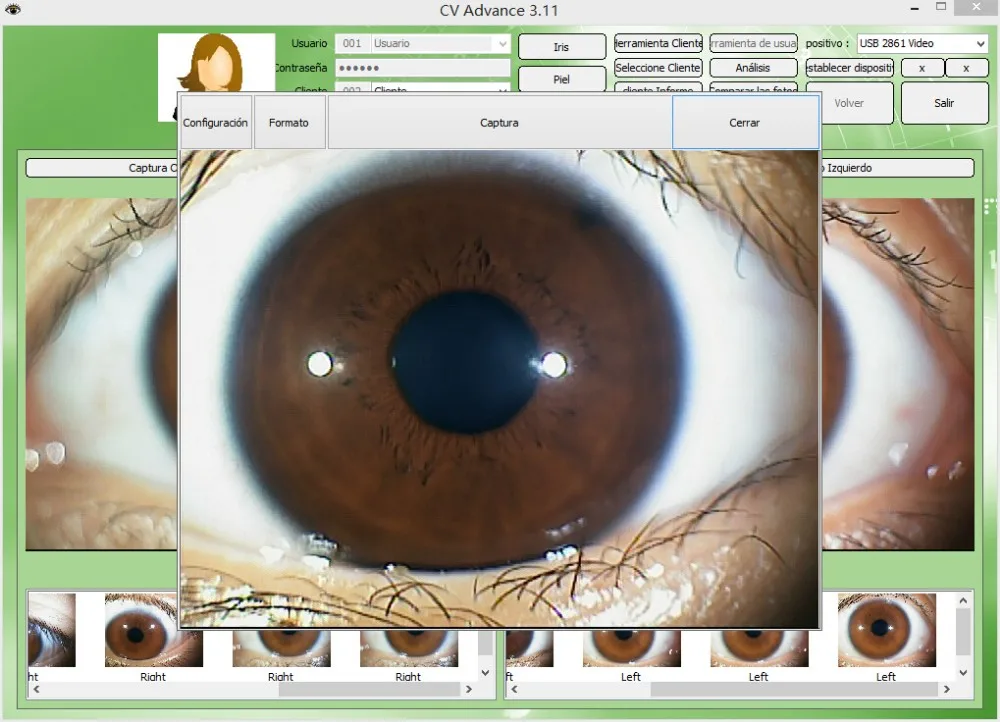Expand the Usuario combo box

pyautogui.click(x=501, y=44)
